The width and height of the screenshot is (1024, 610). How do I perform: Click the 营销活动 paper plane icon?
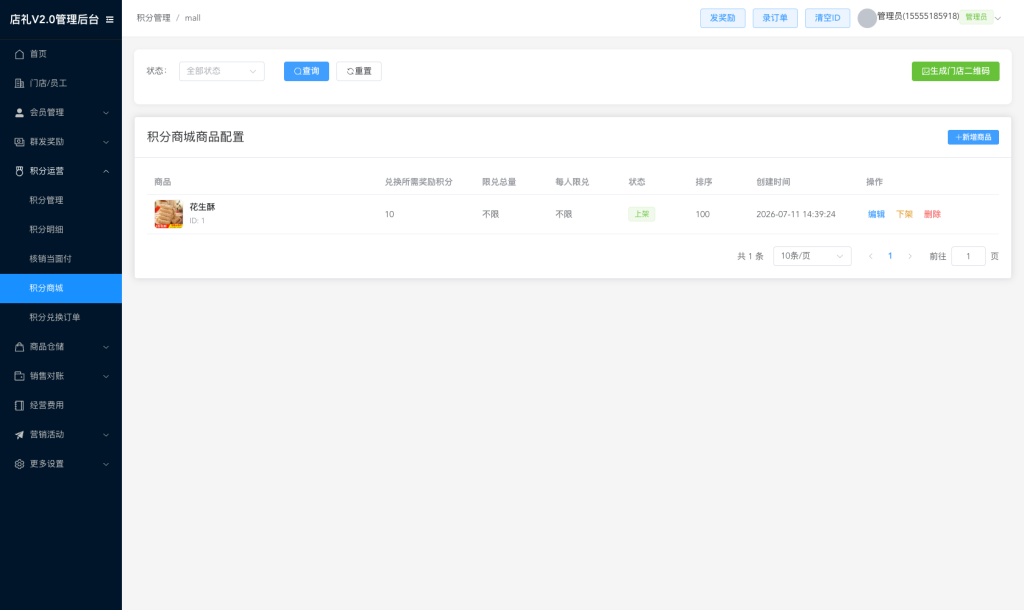(x=20, y=435)
